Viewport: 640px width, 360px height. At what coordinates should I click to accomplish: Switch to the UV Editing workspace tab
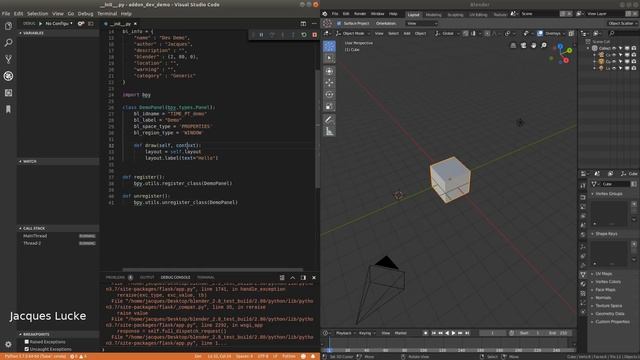click(478, 14)
